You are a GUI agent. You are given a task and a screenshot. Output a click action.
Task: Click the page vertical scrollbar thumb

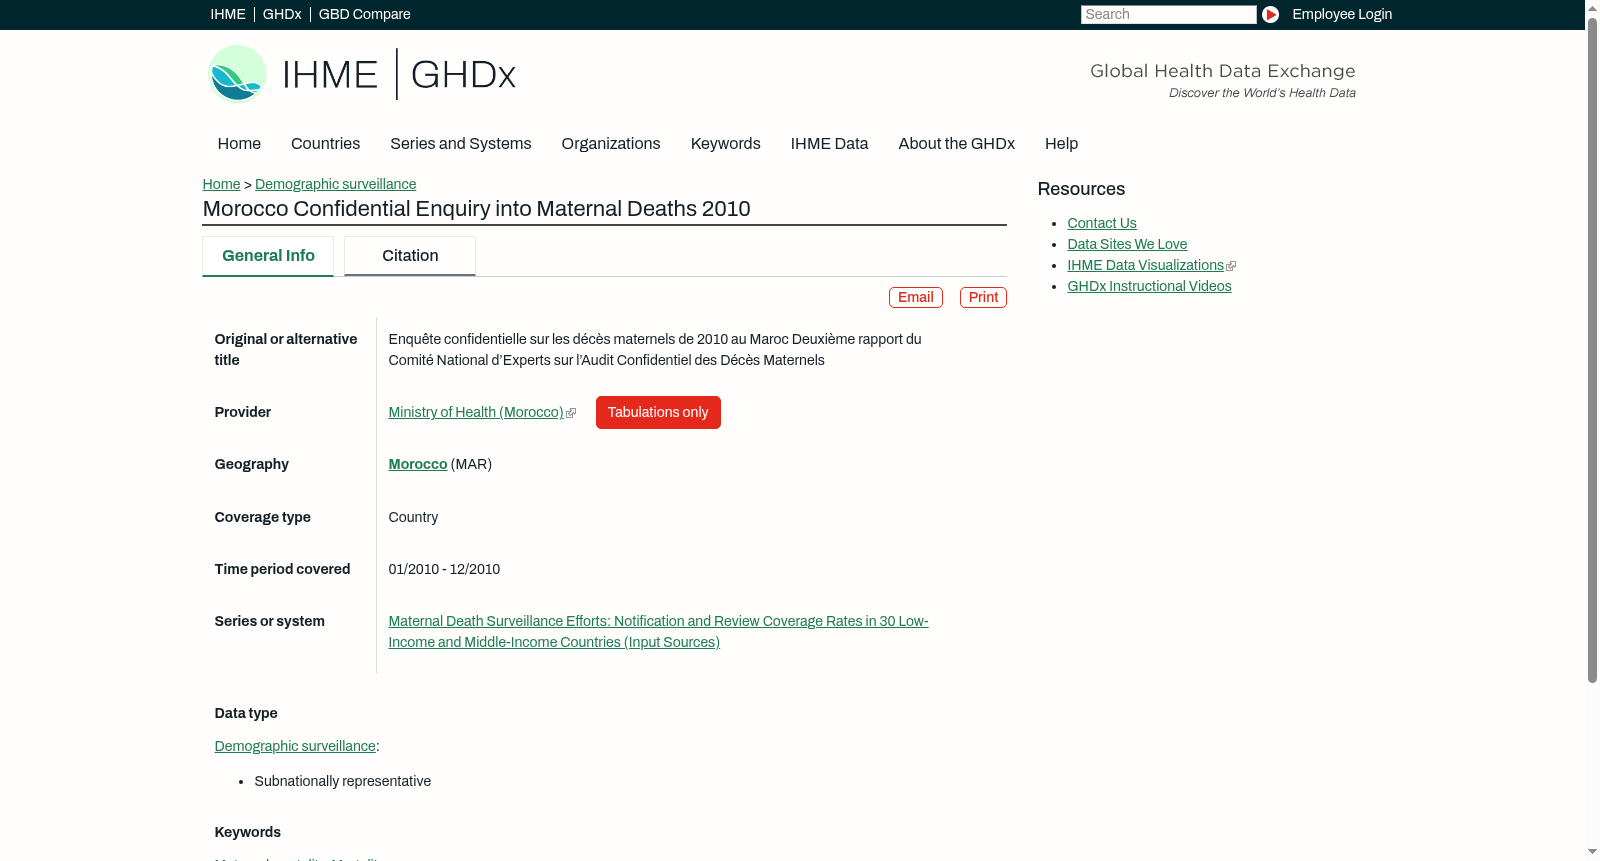pyautogui.click(x=1592, y=350)
